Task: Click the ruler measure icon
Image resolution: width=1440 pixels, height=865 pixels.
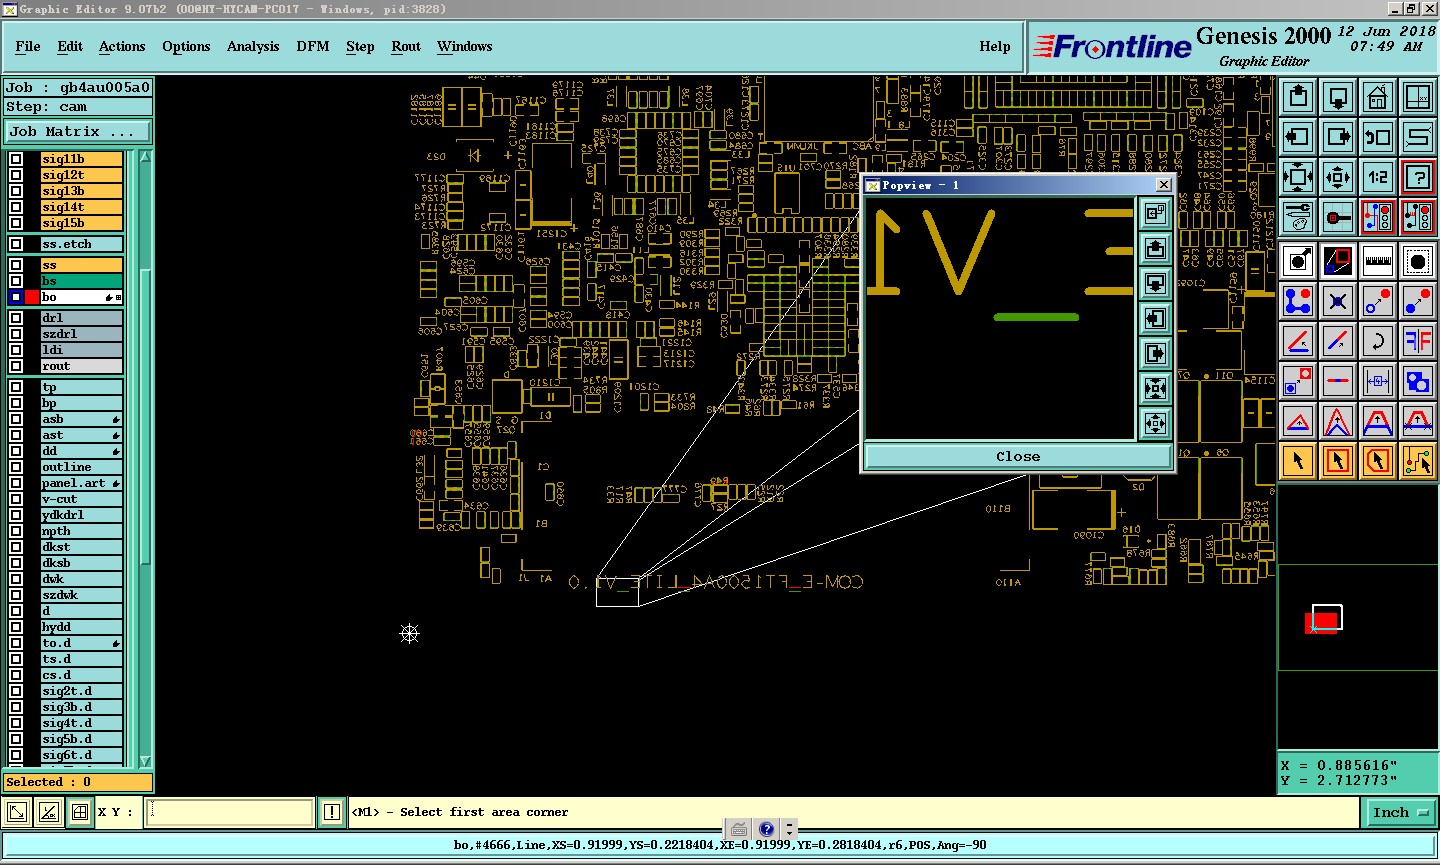Action: coord(1378,261)
